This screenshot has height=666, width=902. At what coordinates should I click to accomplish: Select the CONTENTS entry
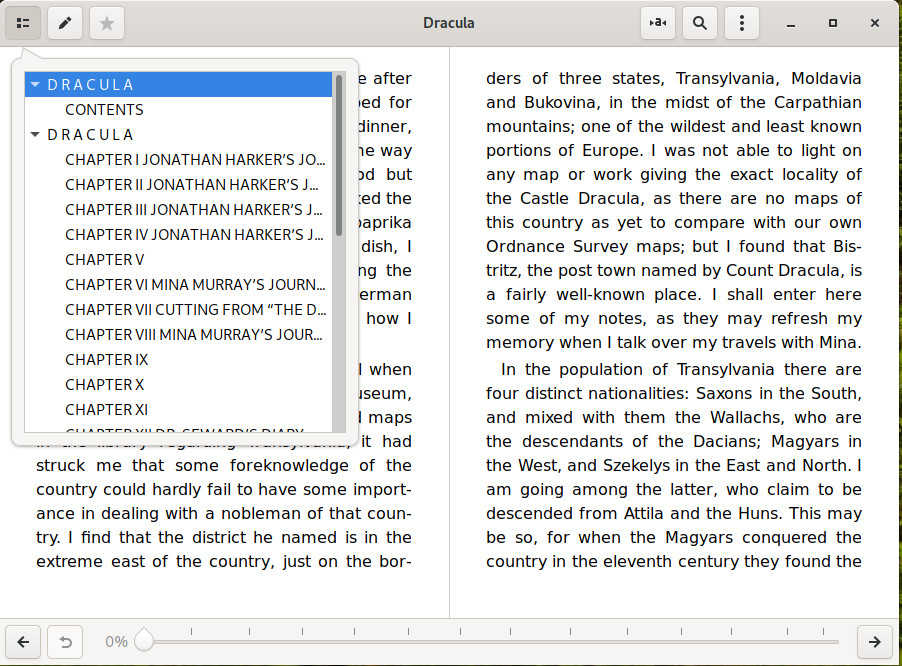tap(104, 109)
